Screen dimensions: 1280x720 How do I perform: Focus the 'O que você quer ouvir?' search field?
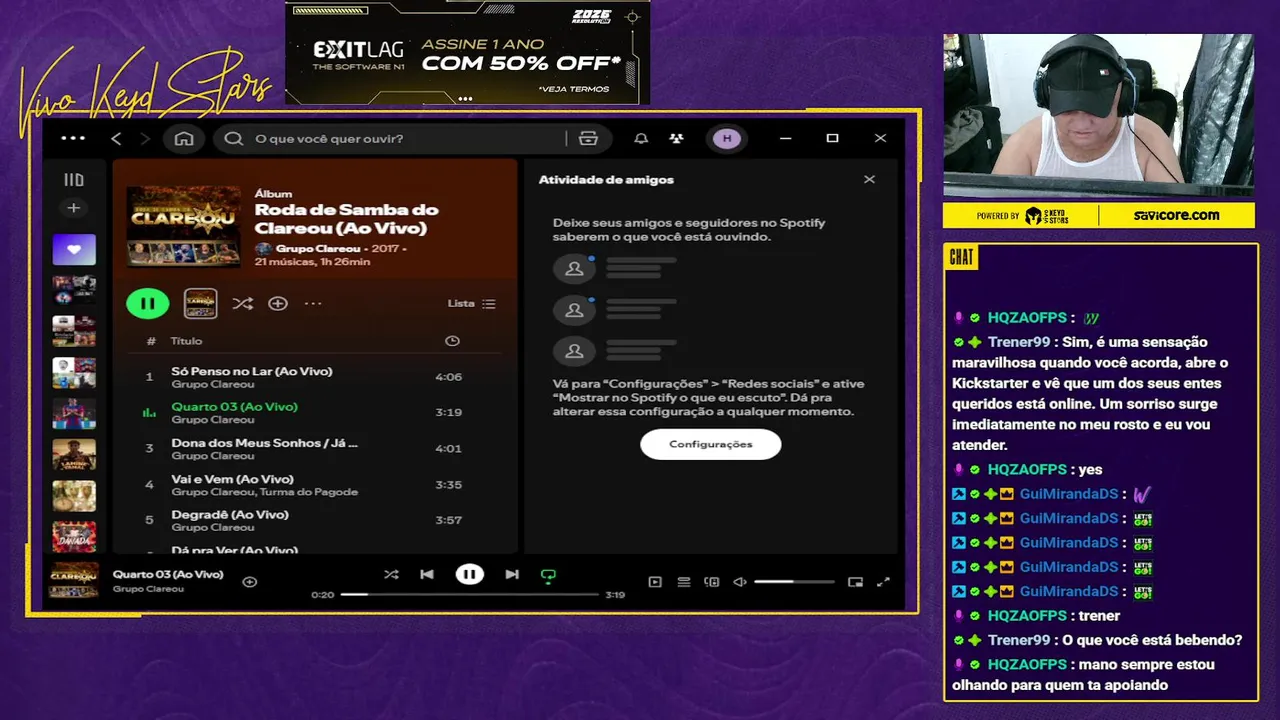tap(400, 139)
